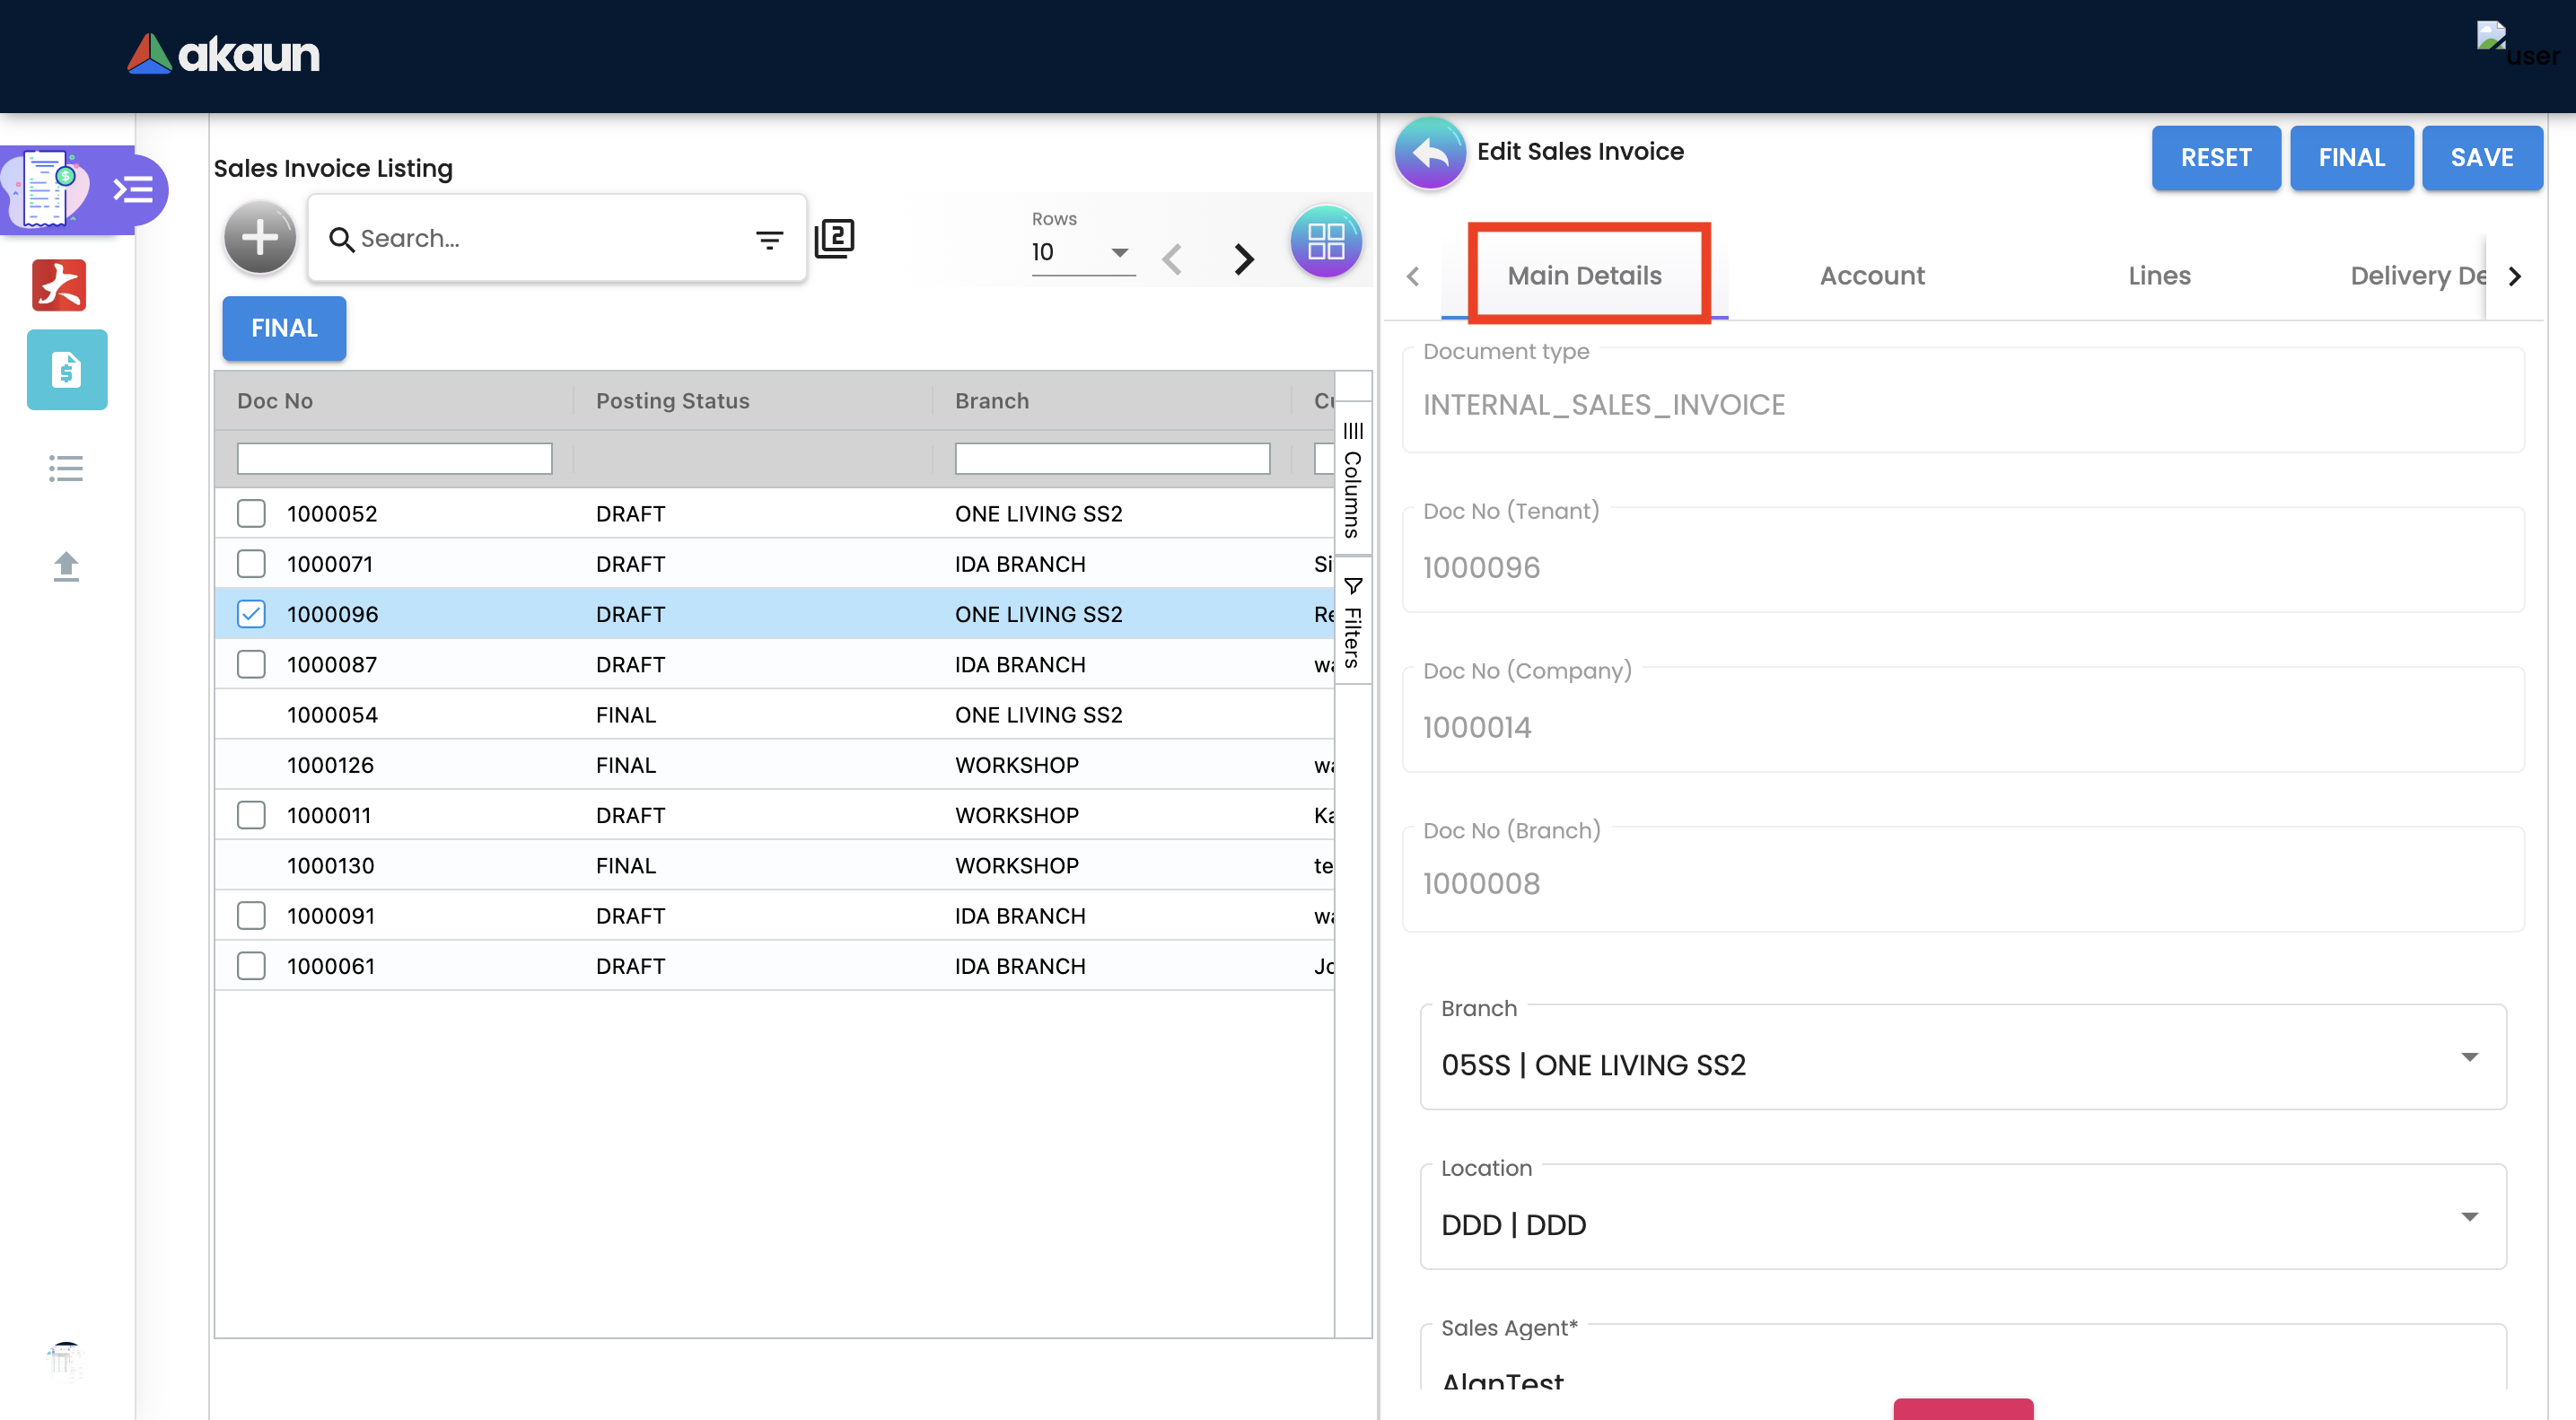The image size is (2576, 1420).
Task: Click the RESET button
Action: 2215,157
